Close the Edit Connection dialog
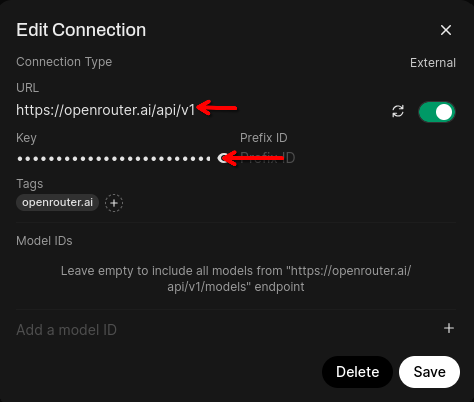This screenshot has height=402, width=474. point(446,30)
